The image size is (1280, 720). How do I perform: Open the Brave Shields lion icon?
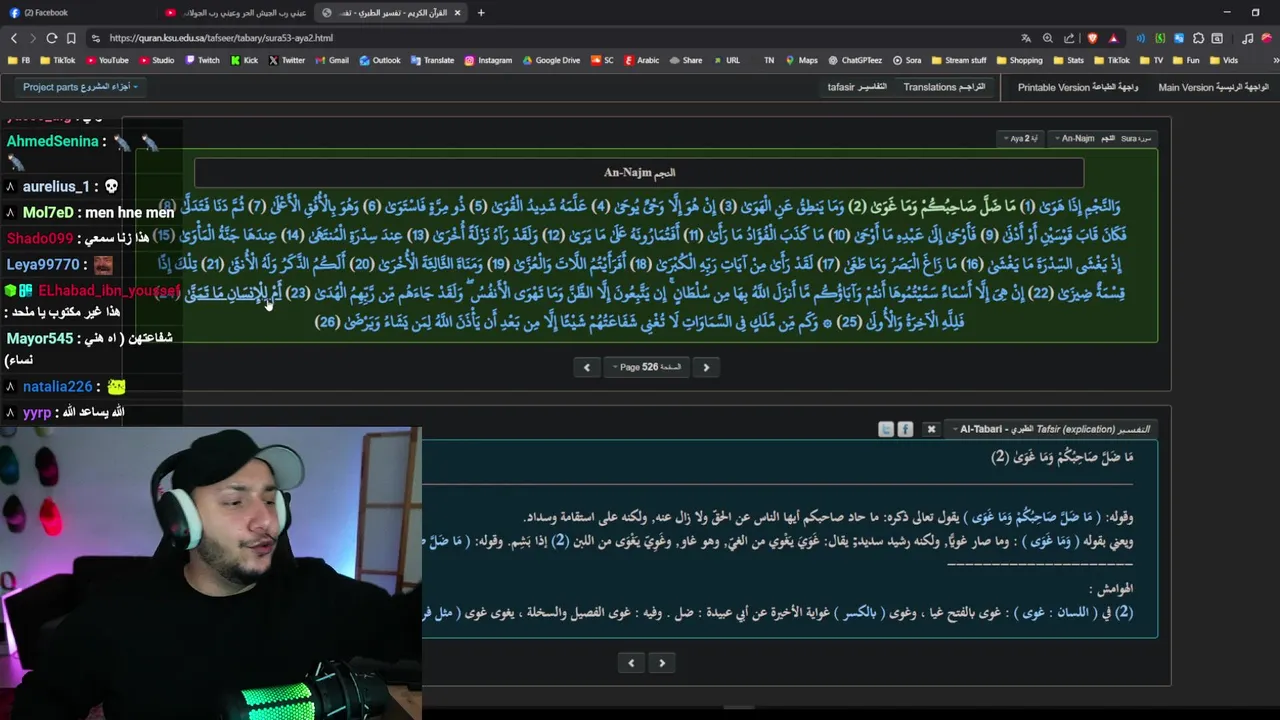1092,38
